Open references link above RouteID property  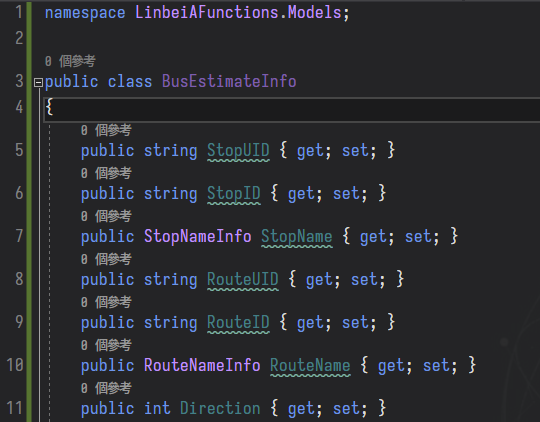point(106,302)
